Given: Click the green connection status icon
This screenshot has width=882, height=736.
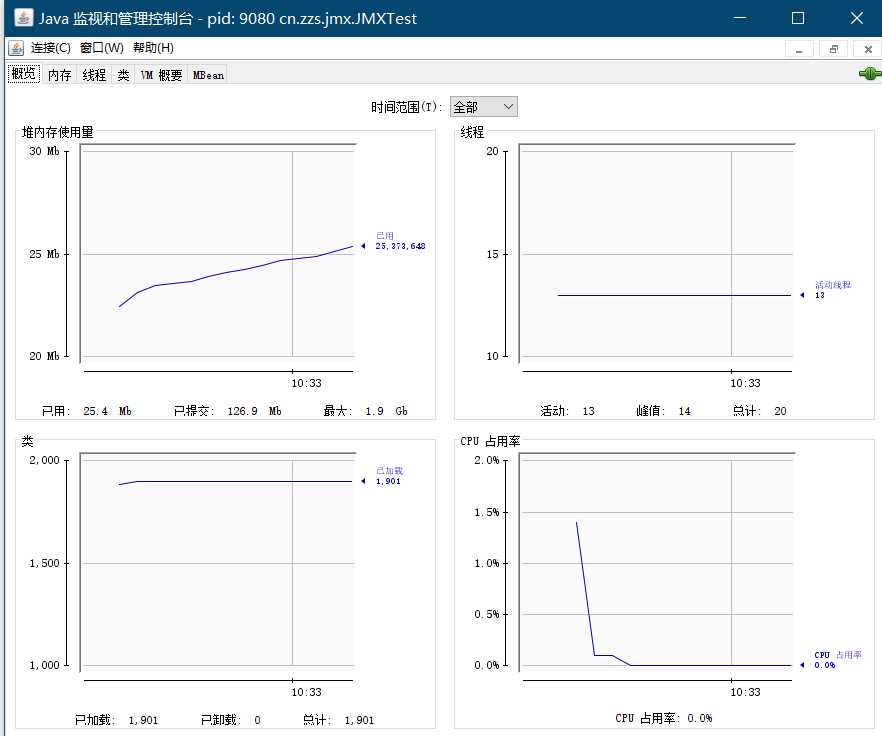Looking at the screenshot, I should [869, 74].
